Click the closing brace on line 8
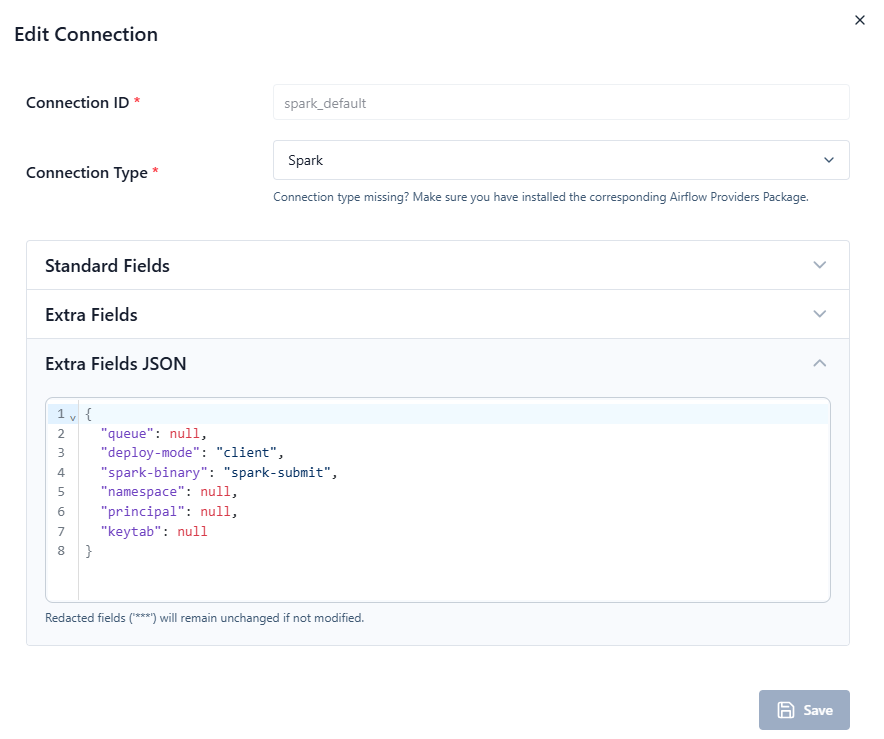This screenshot has width=884, height=739. coord(88,551)
